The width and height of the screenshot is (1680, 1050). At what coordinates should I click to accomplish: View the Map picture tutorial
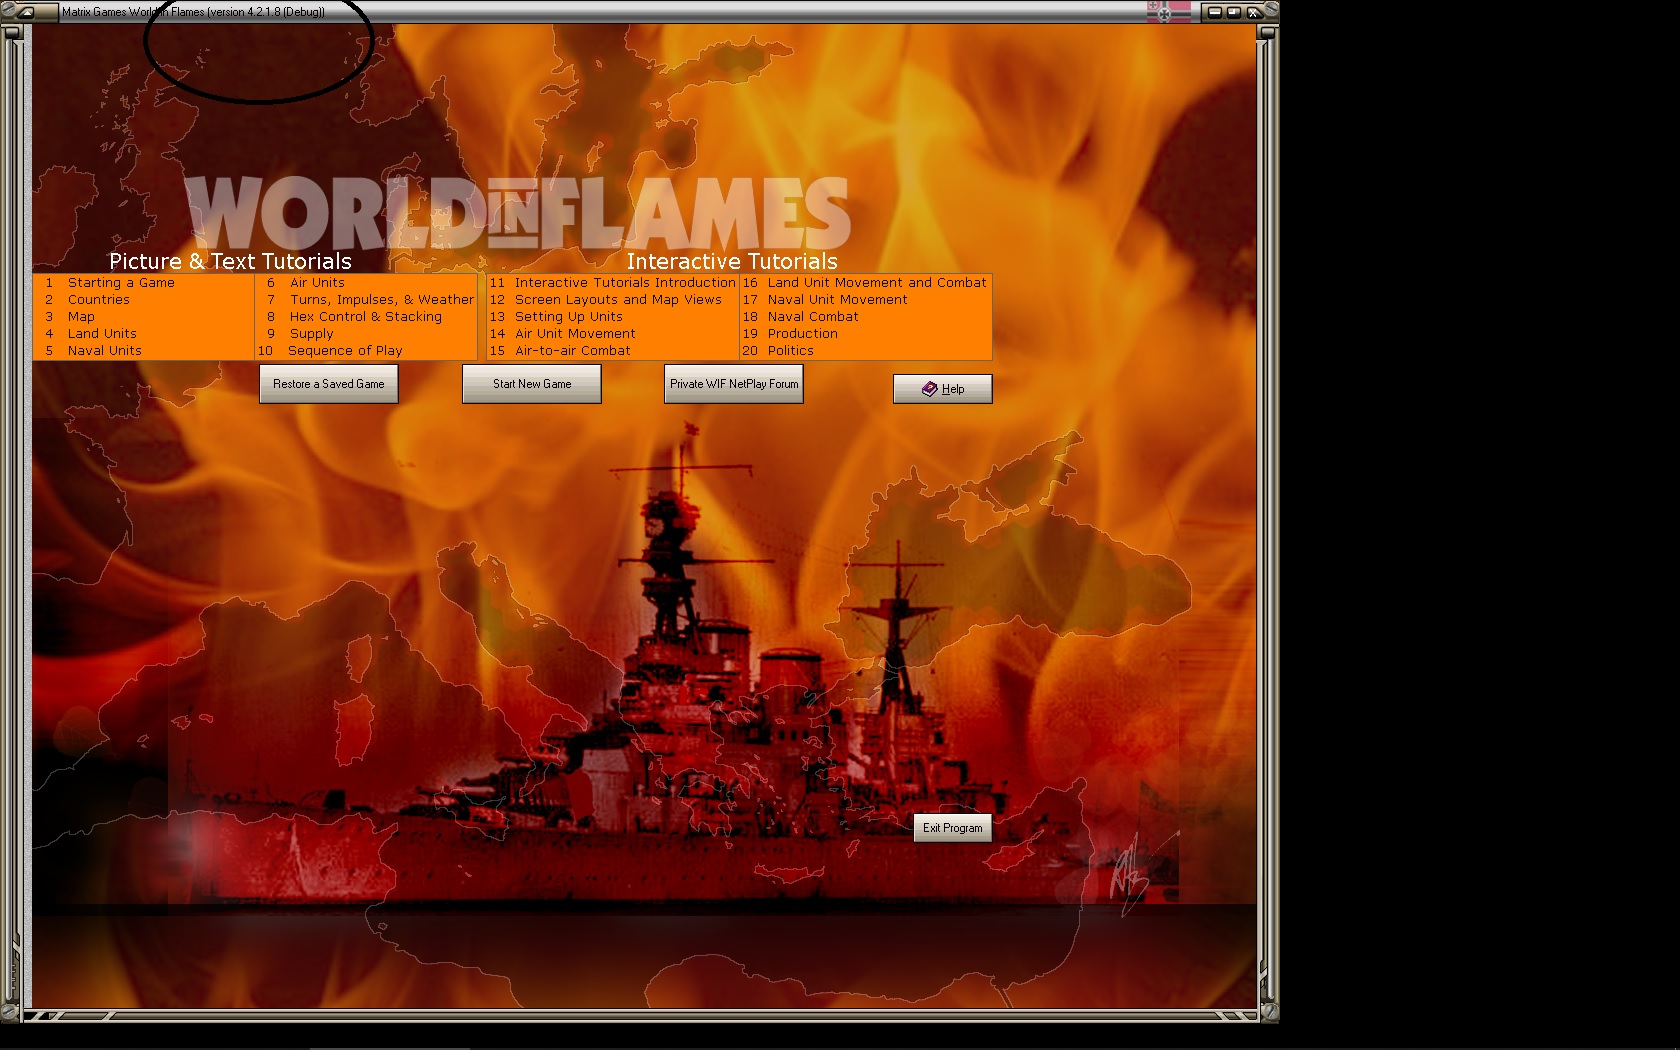pos(82,316)
